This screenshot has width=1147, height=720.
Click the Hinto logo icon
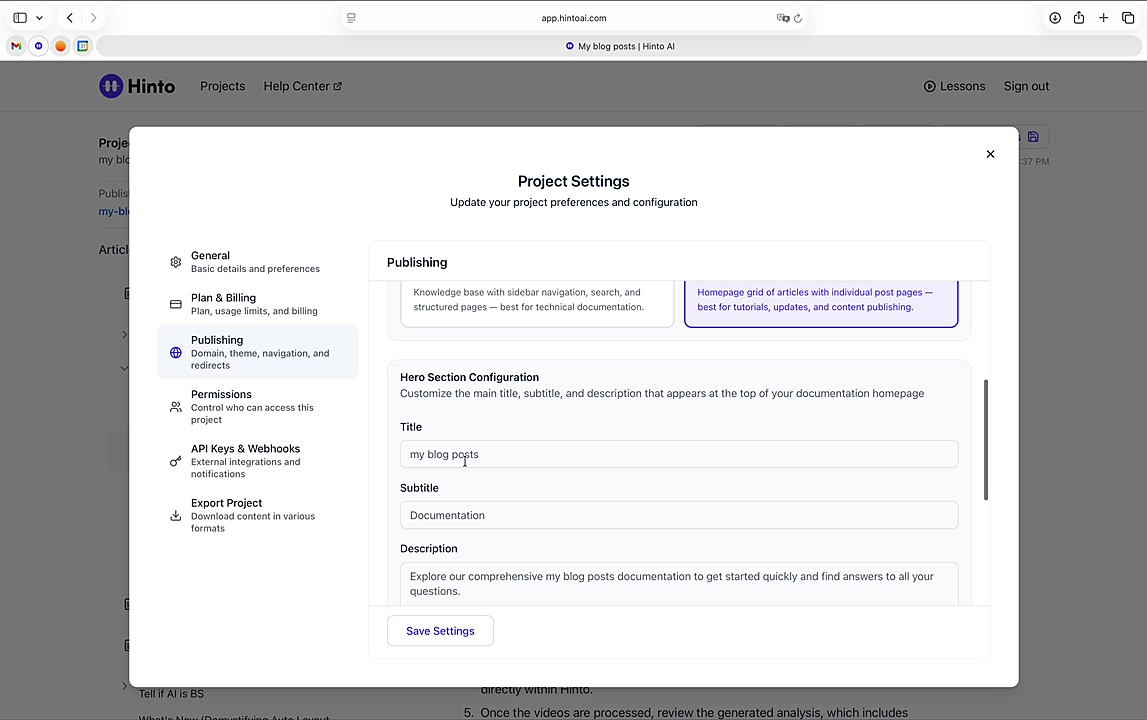coord(111,86)
